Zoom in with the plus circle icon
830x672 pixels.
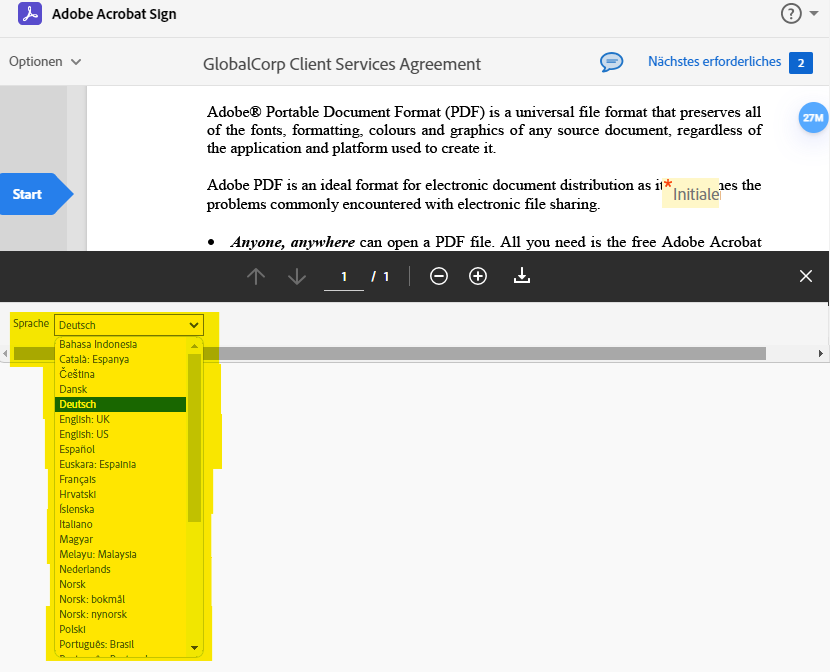(478, 276)
